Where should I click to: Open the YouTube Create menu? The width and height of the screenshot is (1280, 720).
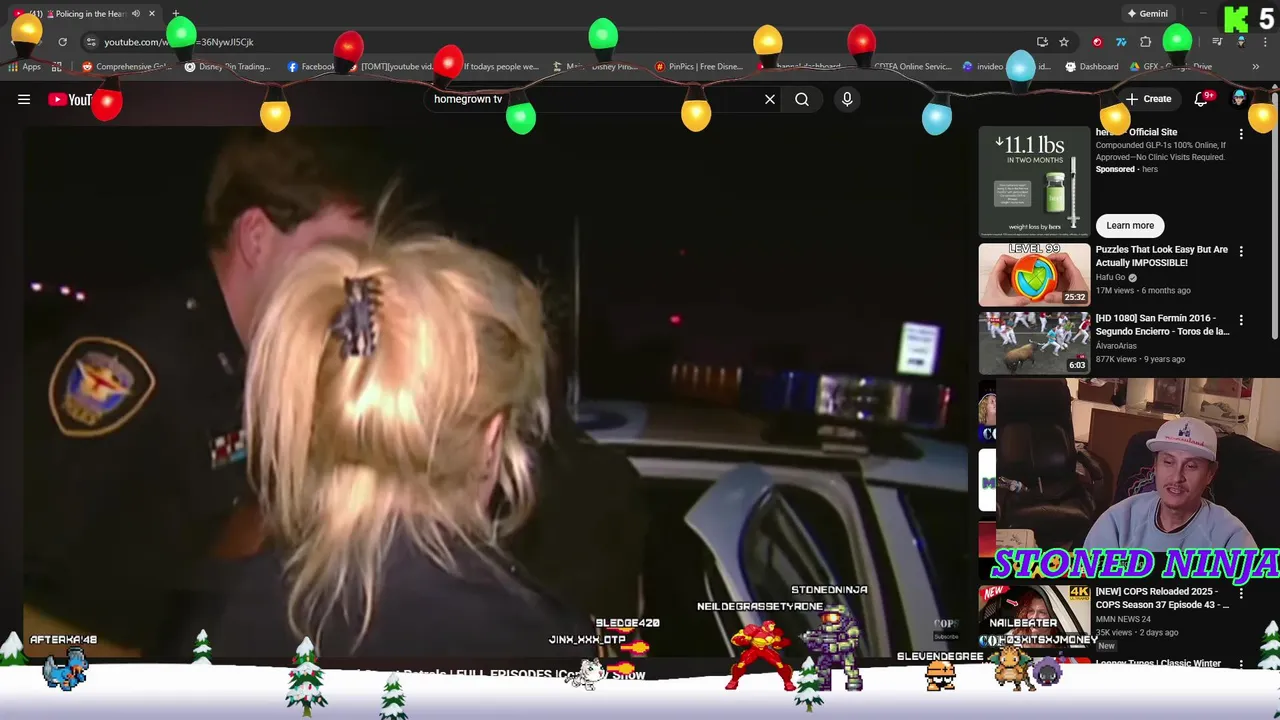point(1148,99)
